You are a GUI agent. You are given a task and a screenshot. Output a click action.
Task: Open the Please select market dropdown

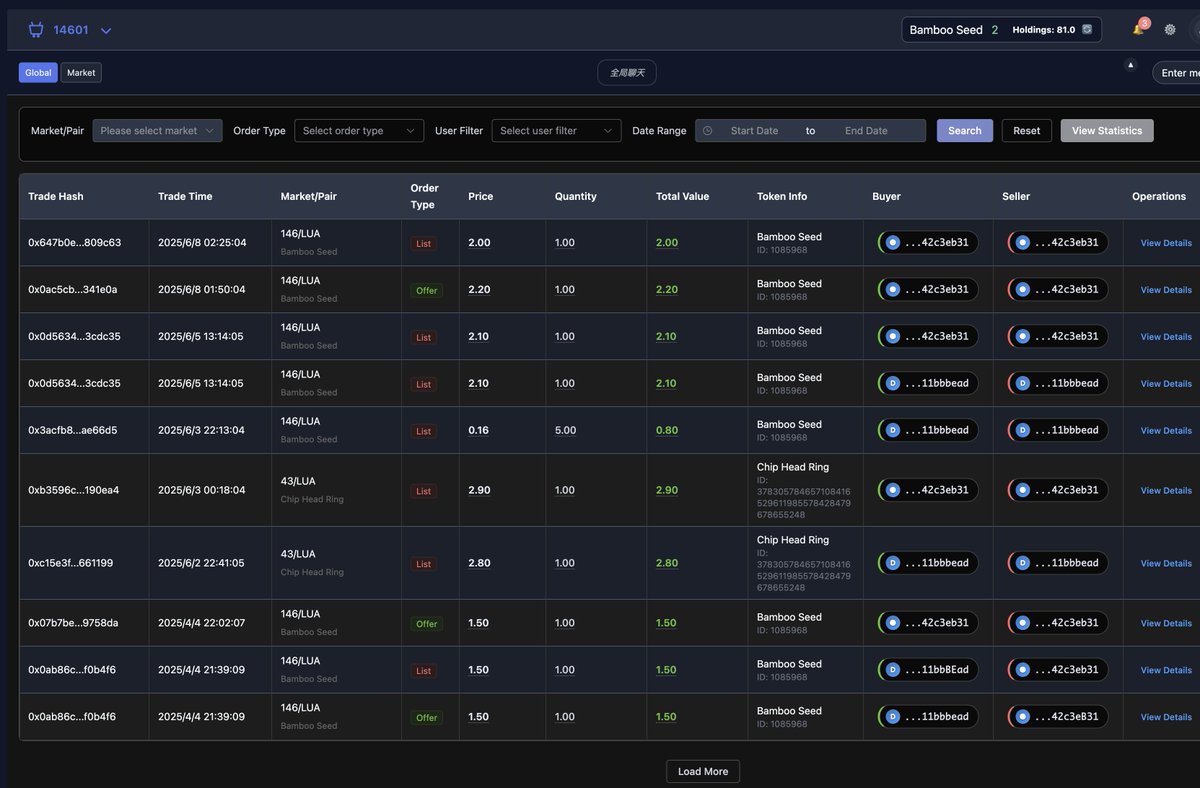pyautogui.click(x=156, y=130)
